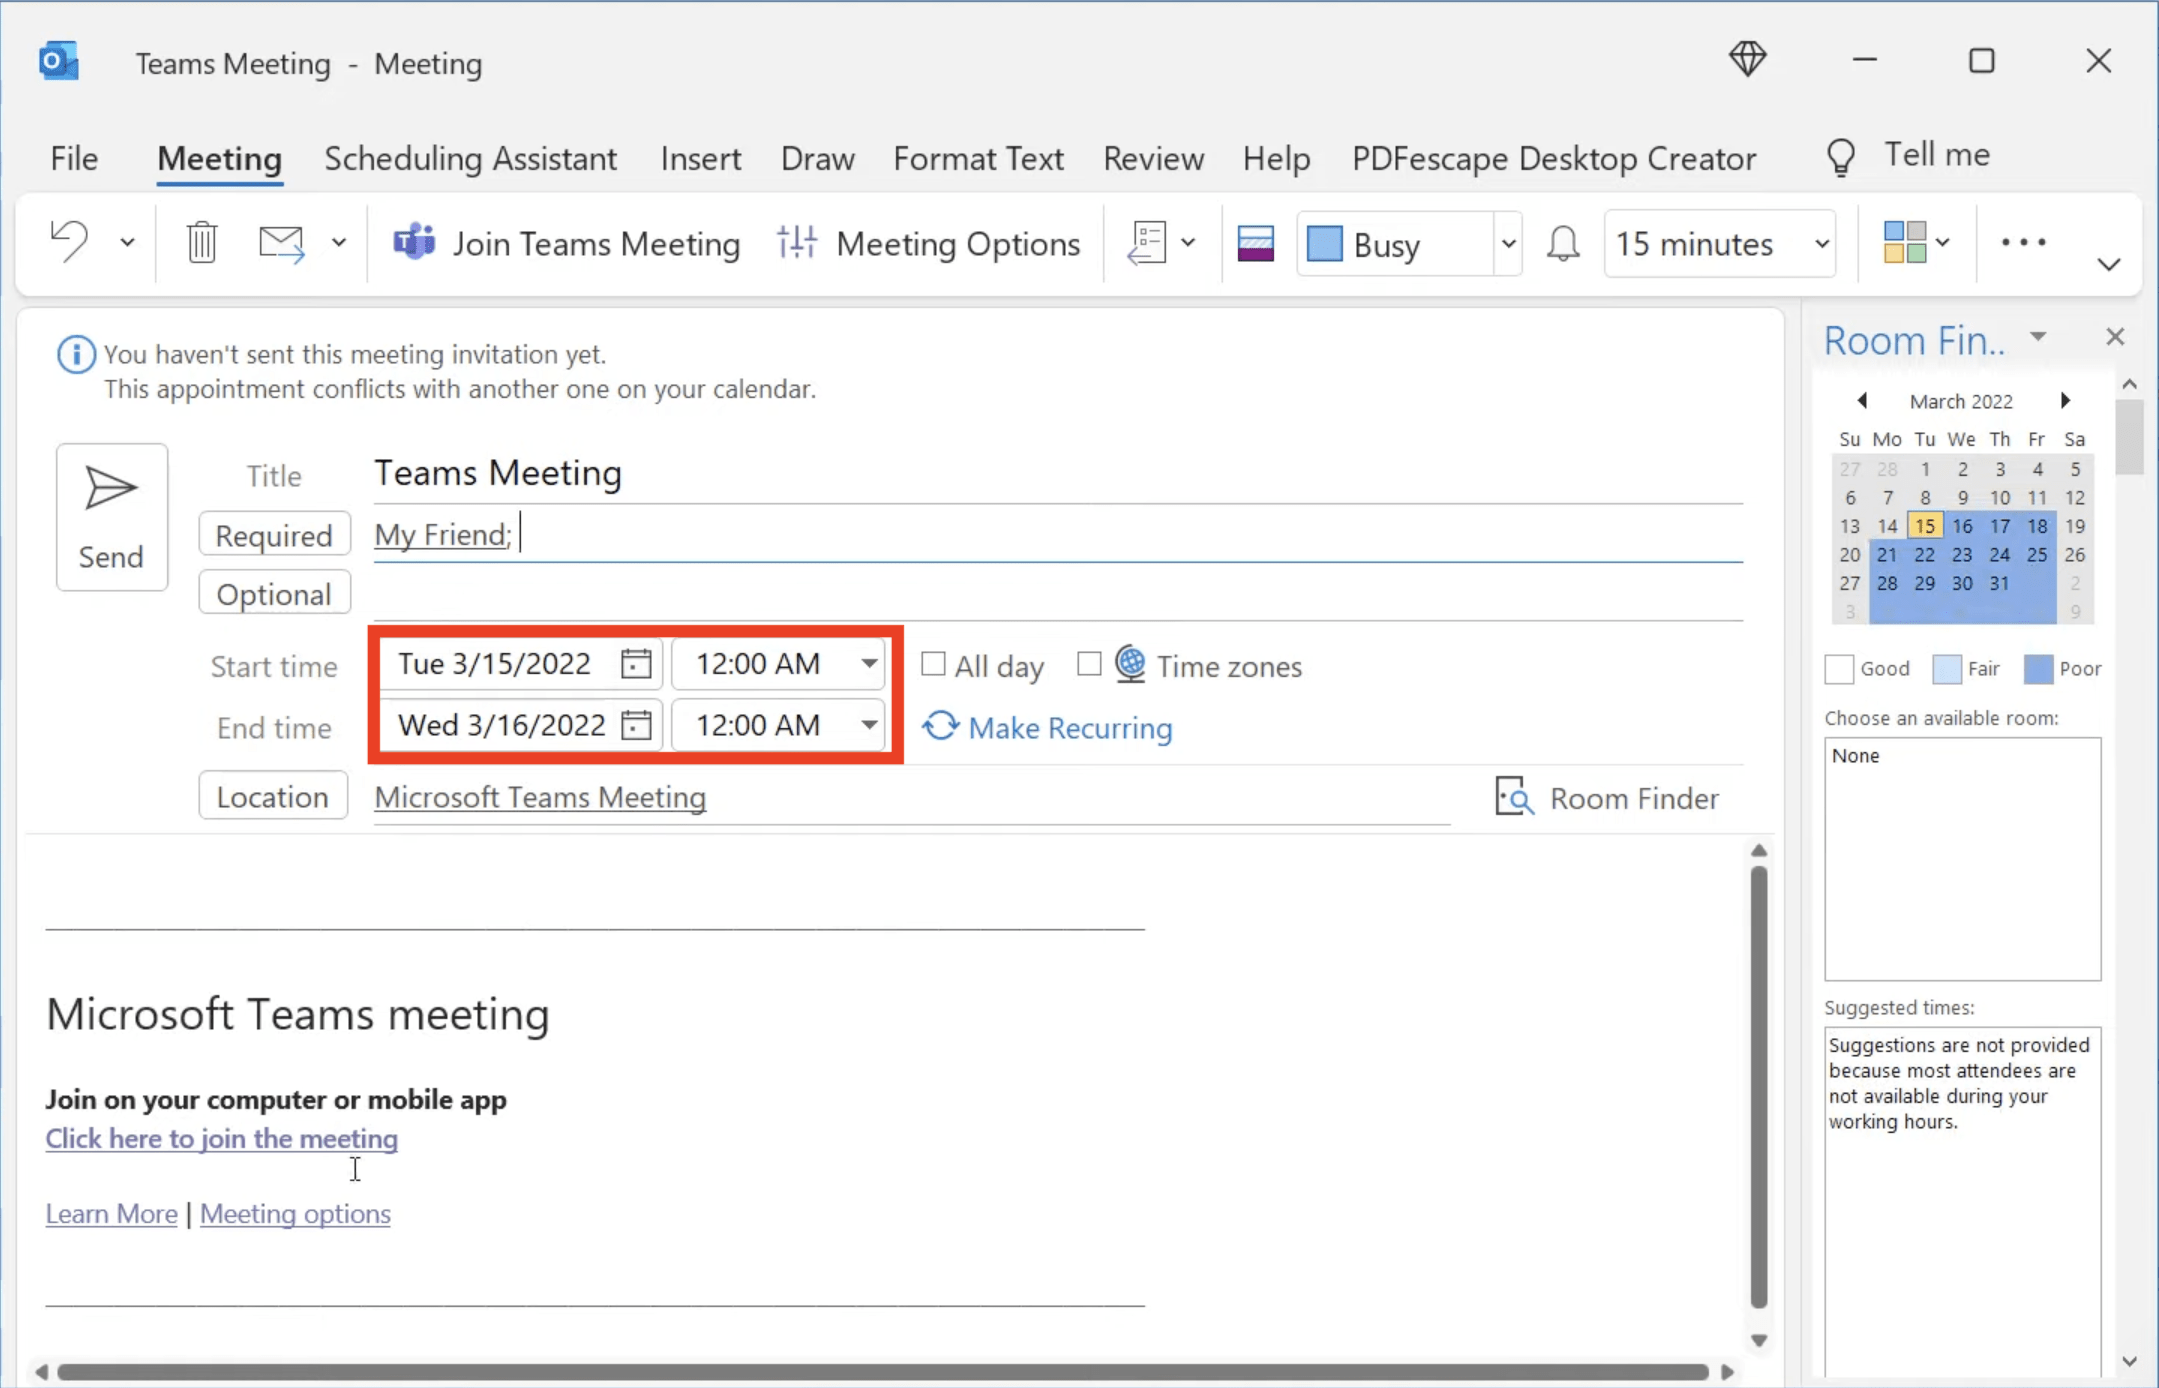The height and width of the screenshot is (1388, 2159).
Task: Open the Room Finder pane options arrow
Action: (2038, 337)
